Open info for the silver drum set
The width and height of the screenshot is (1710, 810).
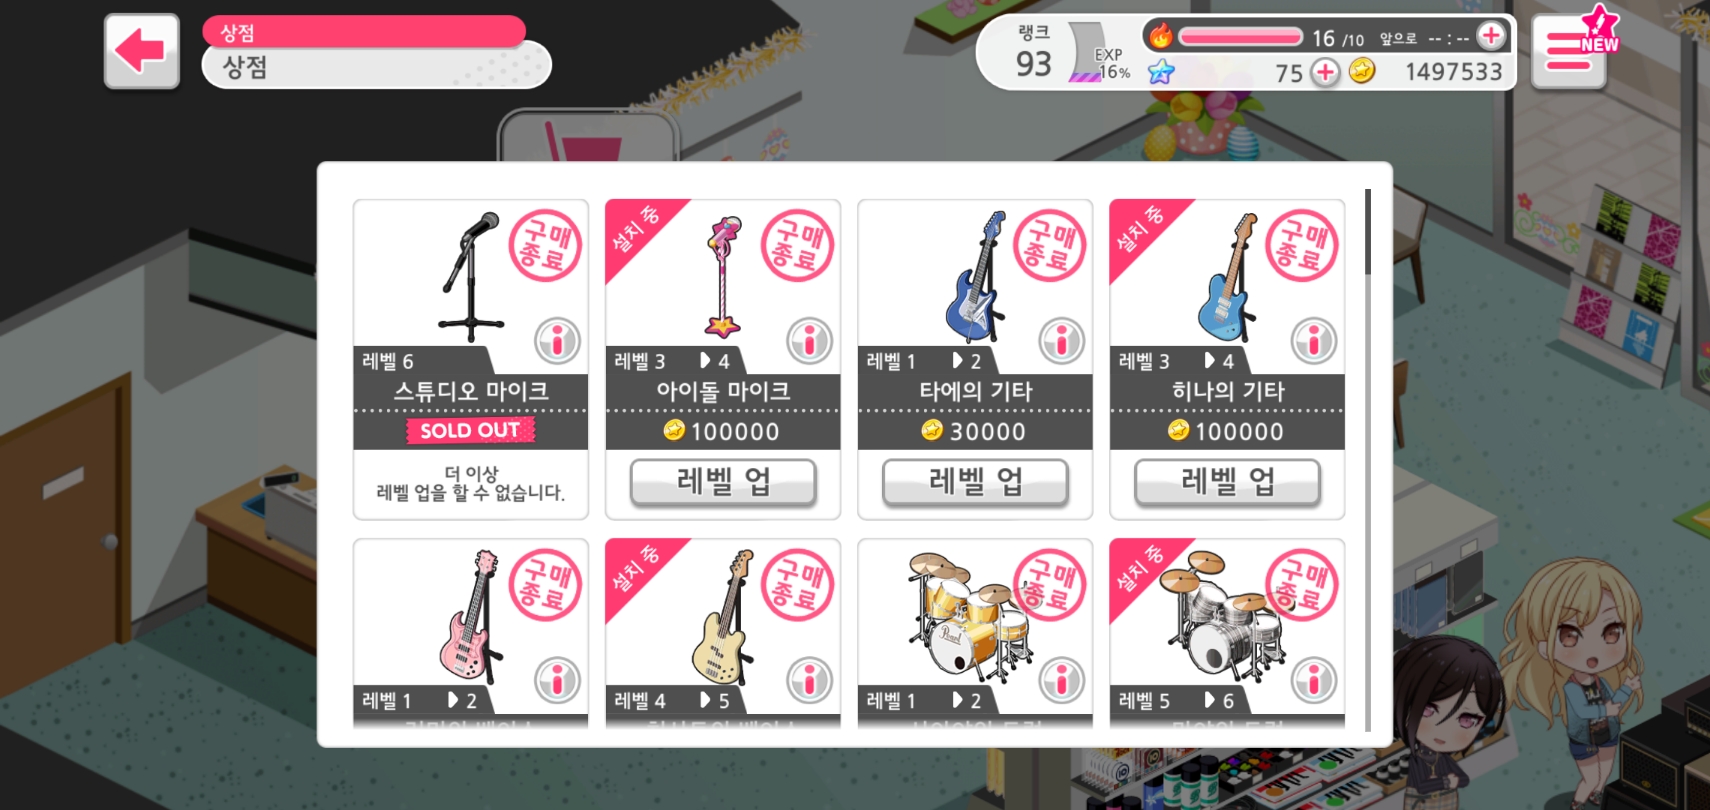click(1313, 680)
